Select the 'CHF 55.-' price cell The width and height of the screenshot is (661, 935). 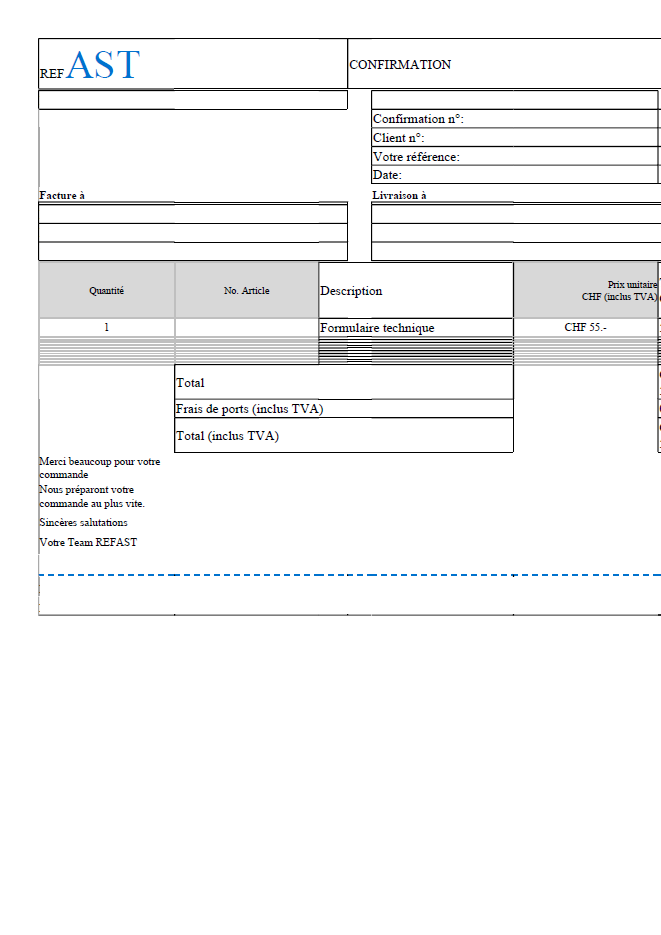point(586,327)
